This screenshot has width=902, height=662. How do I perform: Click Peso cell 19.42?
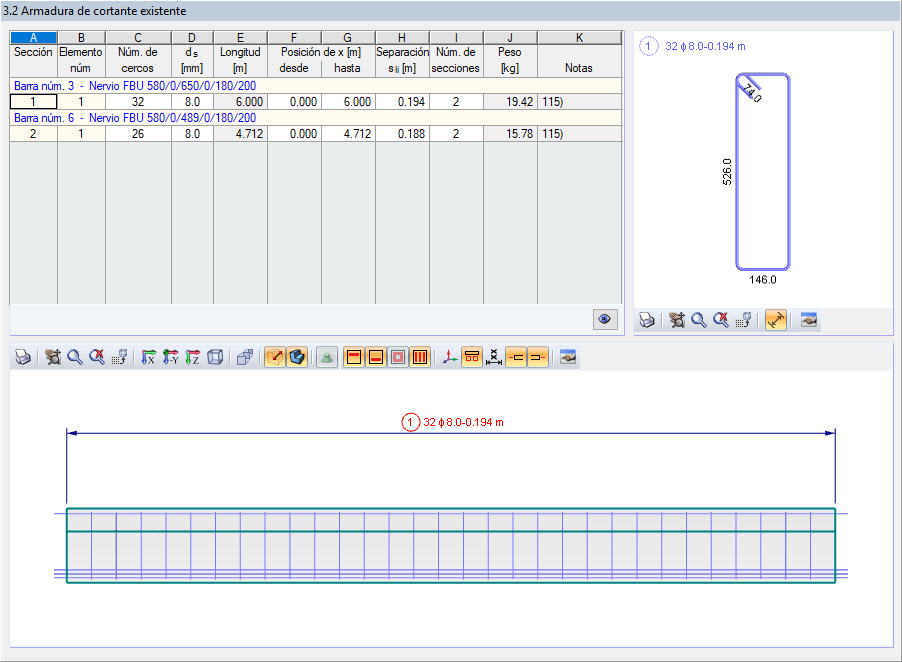click(510, 102)
